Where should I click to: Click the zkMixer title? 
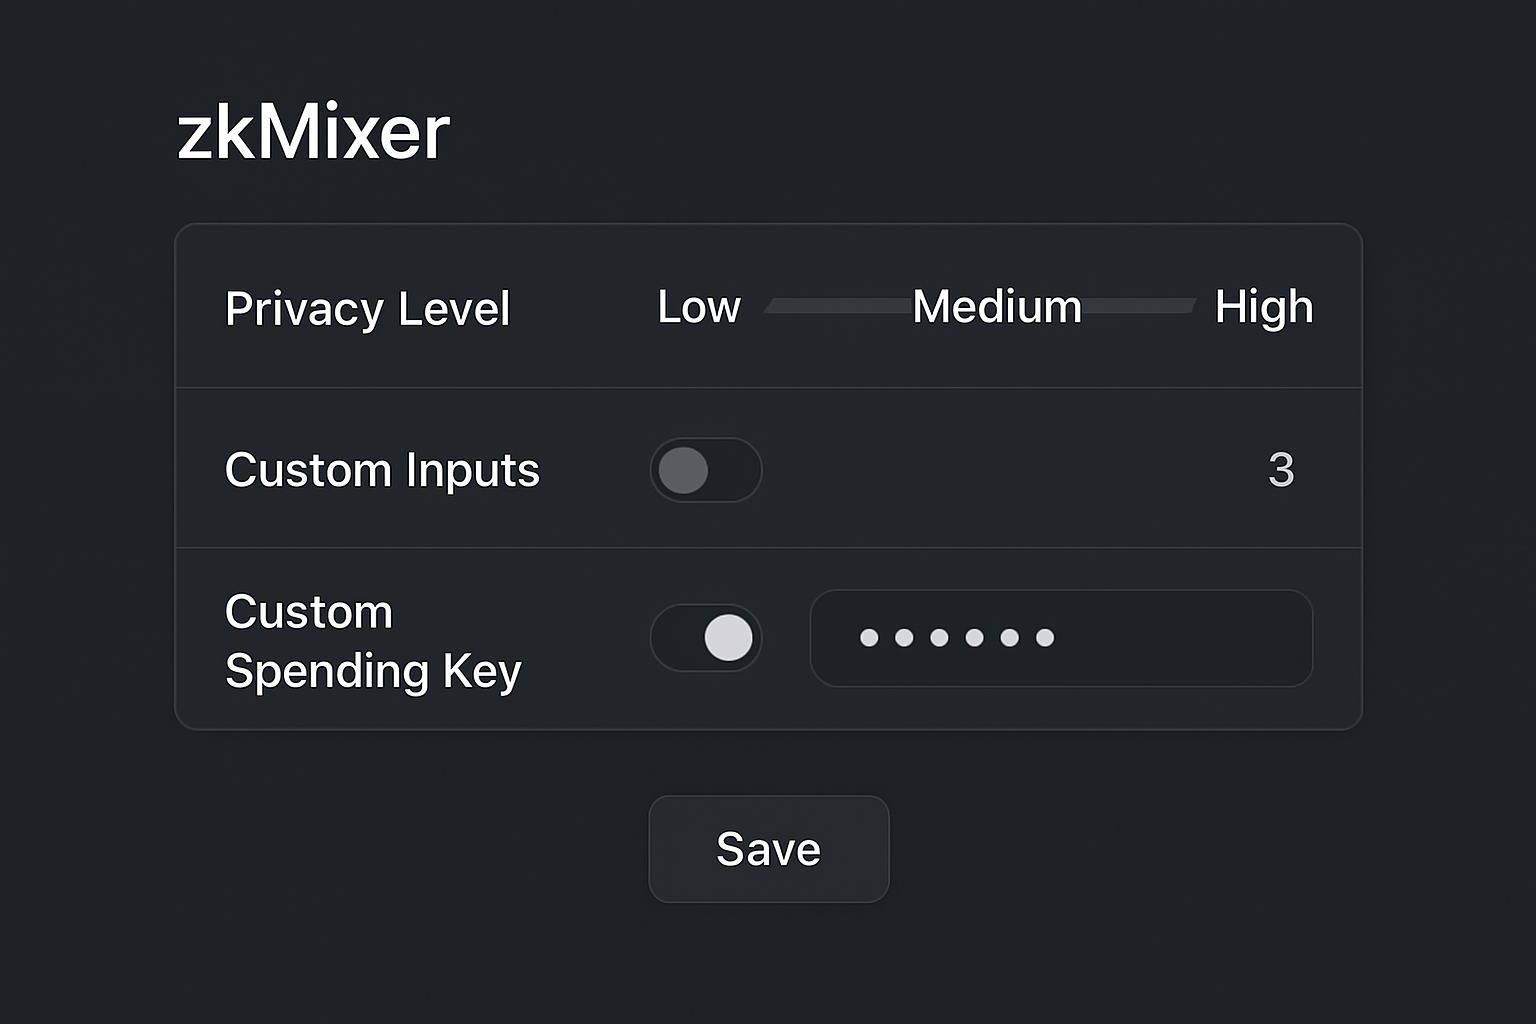(313, 130)
